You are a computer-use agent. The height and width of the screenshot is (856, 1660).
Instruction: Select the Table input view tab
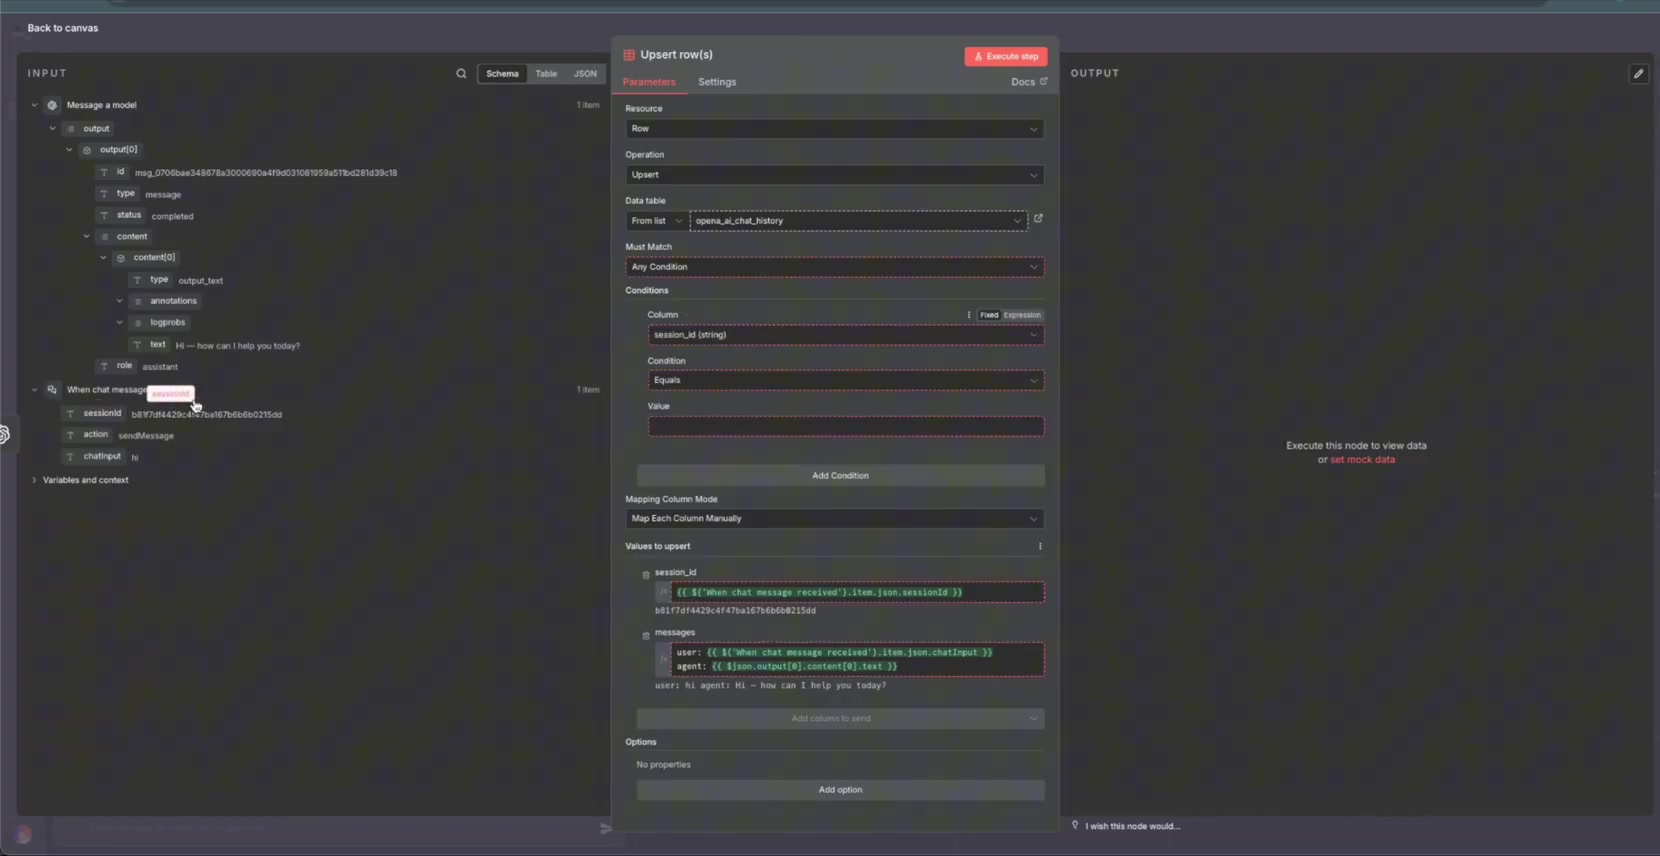point(546,73)
